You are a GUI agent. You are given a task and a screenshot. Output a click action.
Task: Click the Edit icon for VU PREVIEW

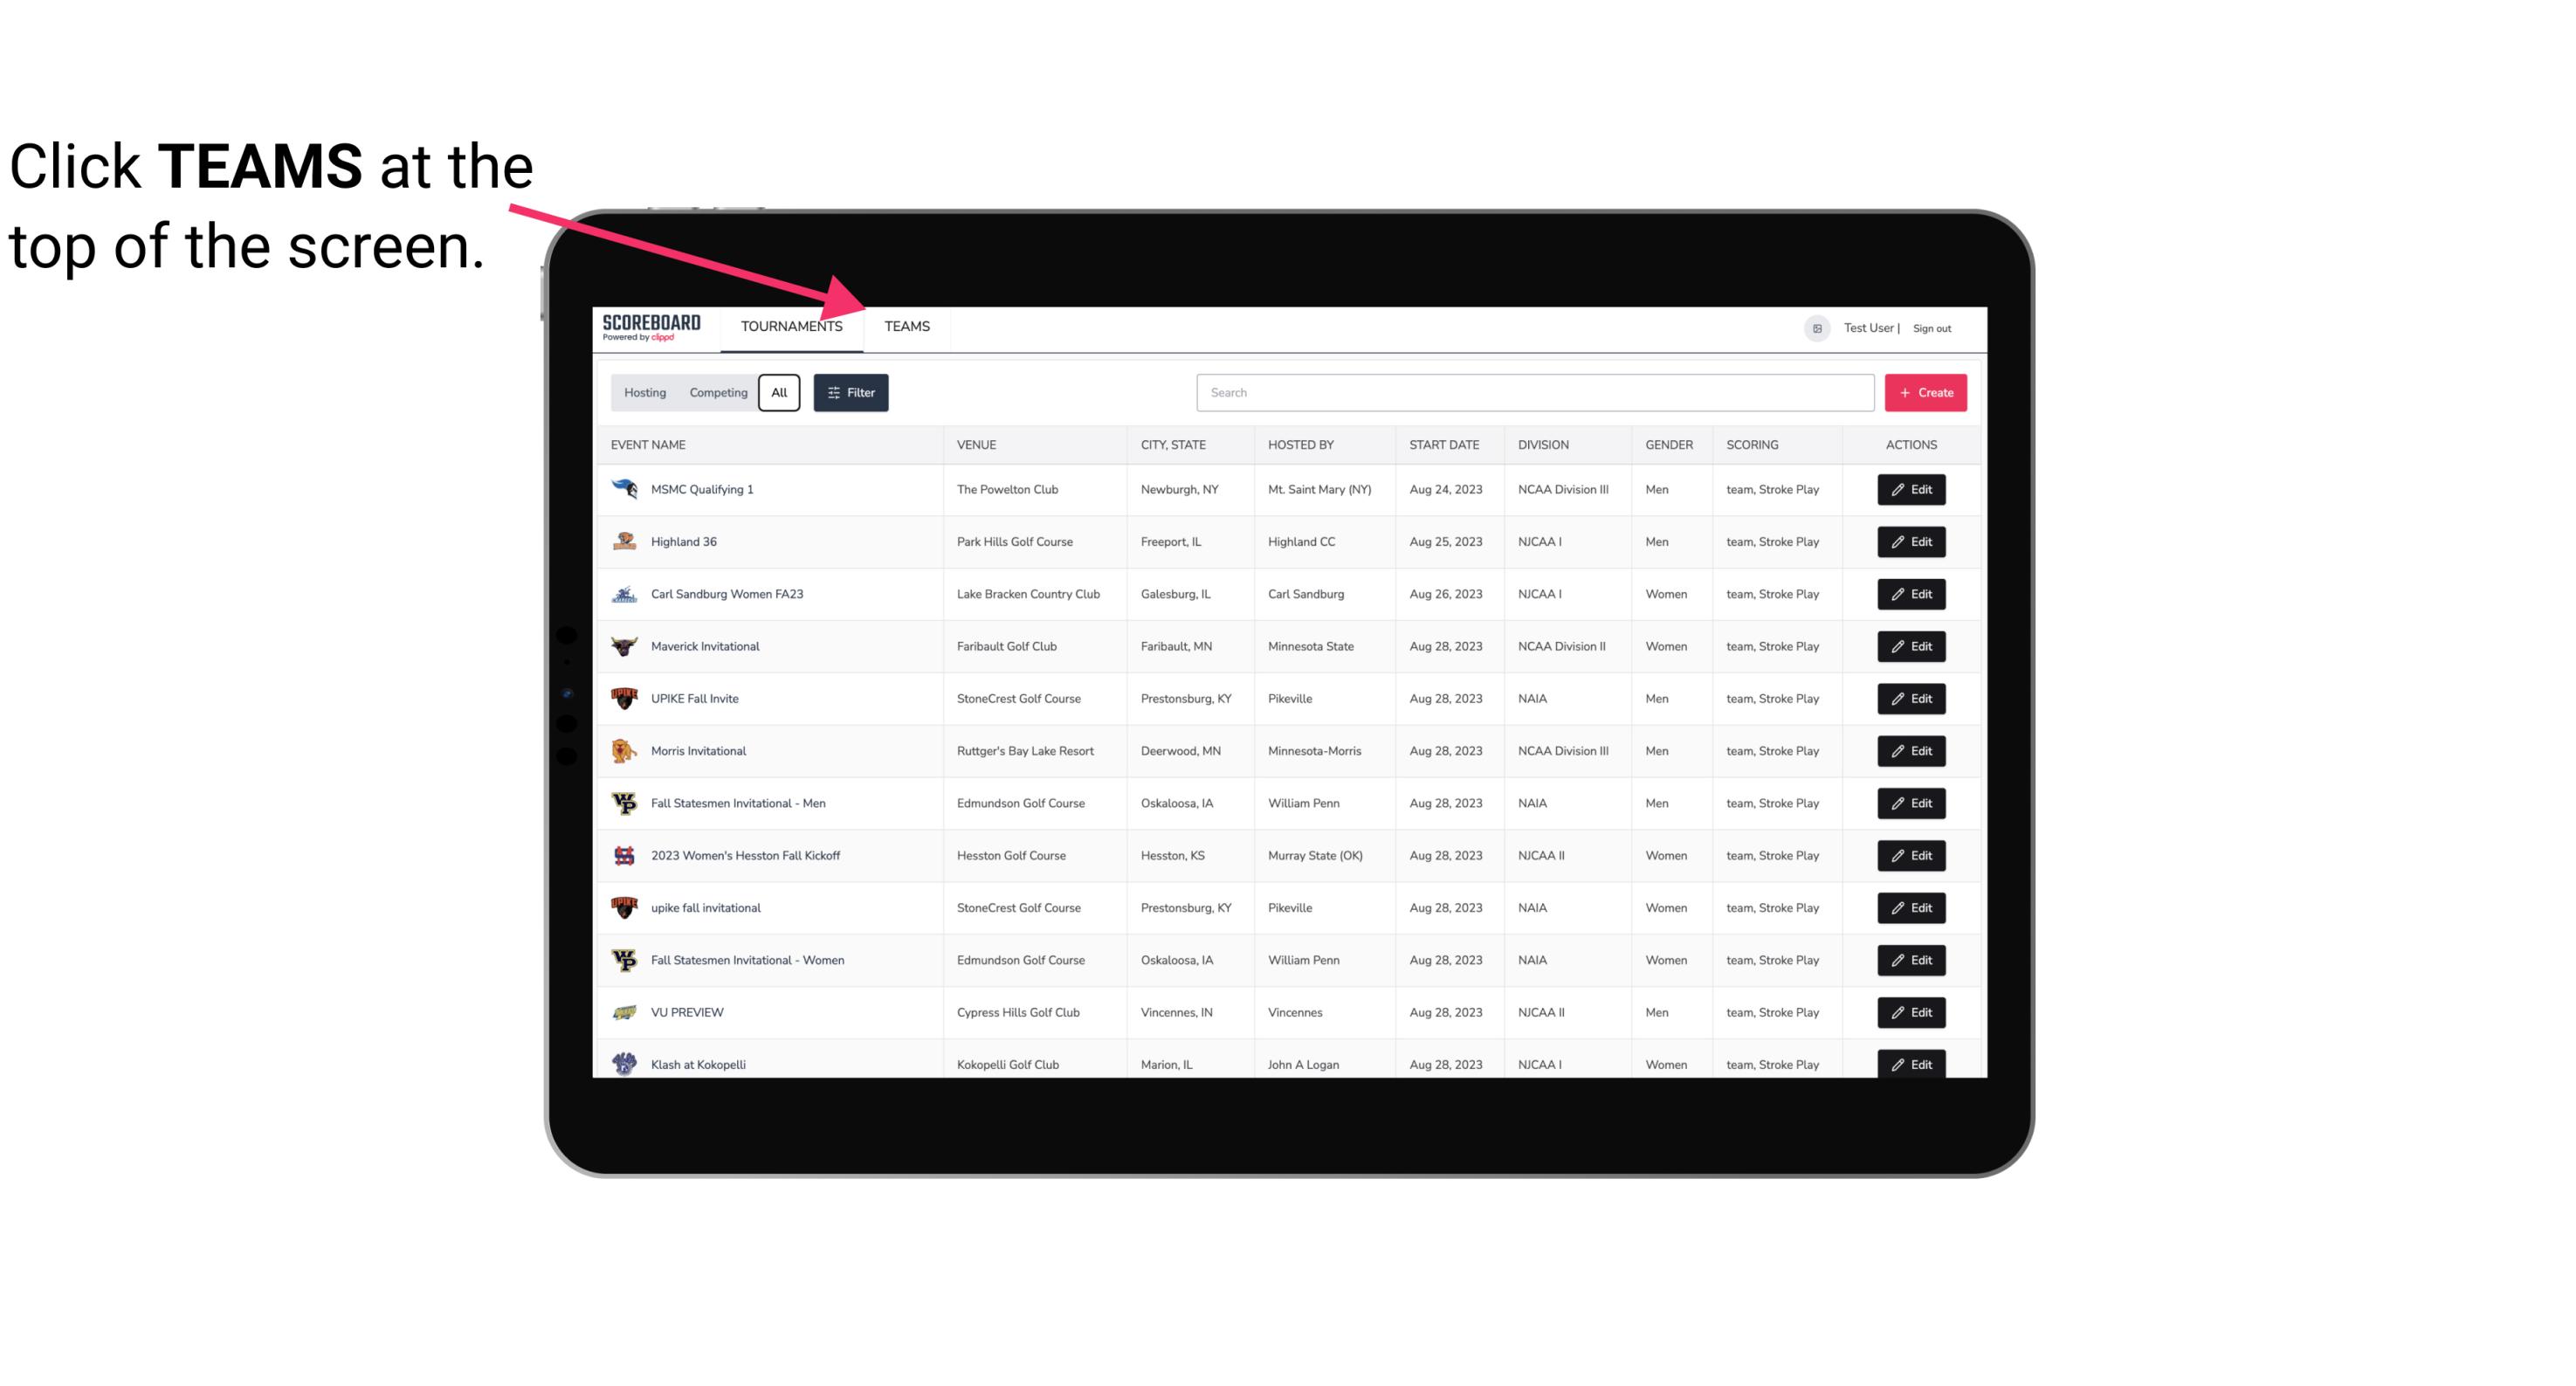pos(1911,1010)
